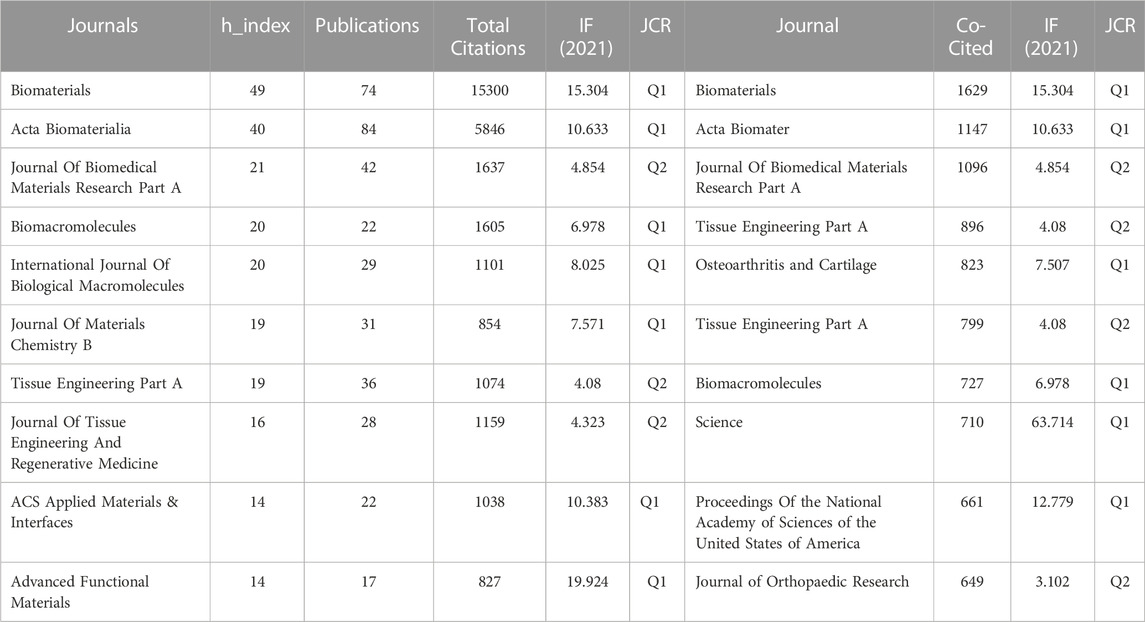Click the "Advanced Functional Materials" journal name
Screen dimensions: 1145x622
tap(80, 592)
